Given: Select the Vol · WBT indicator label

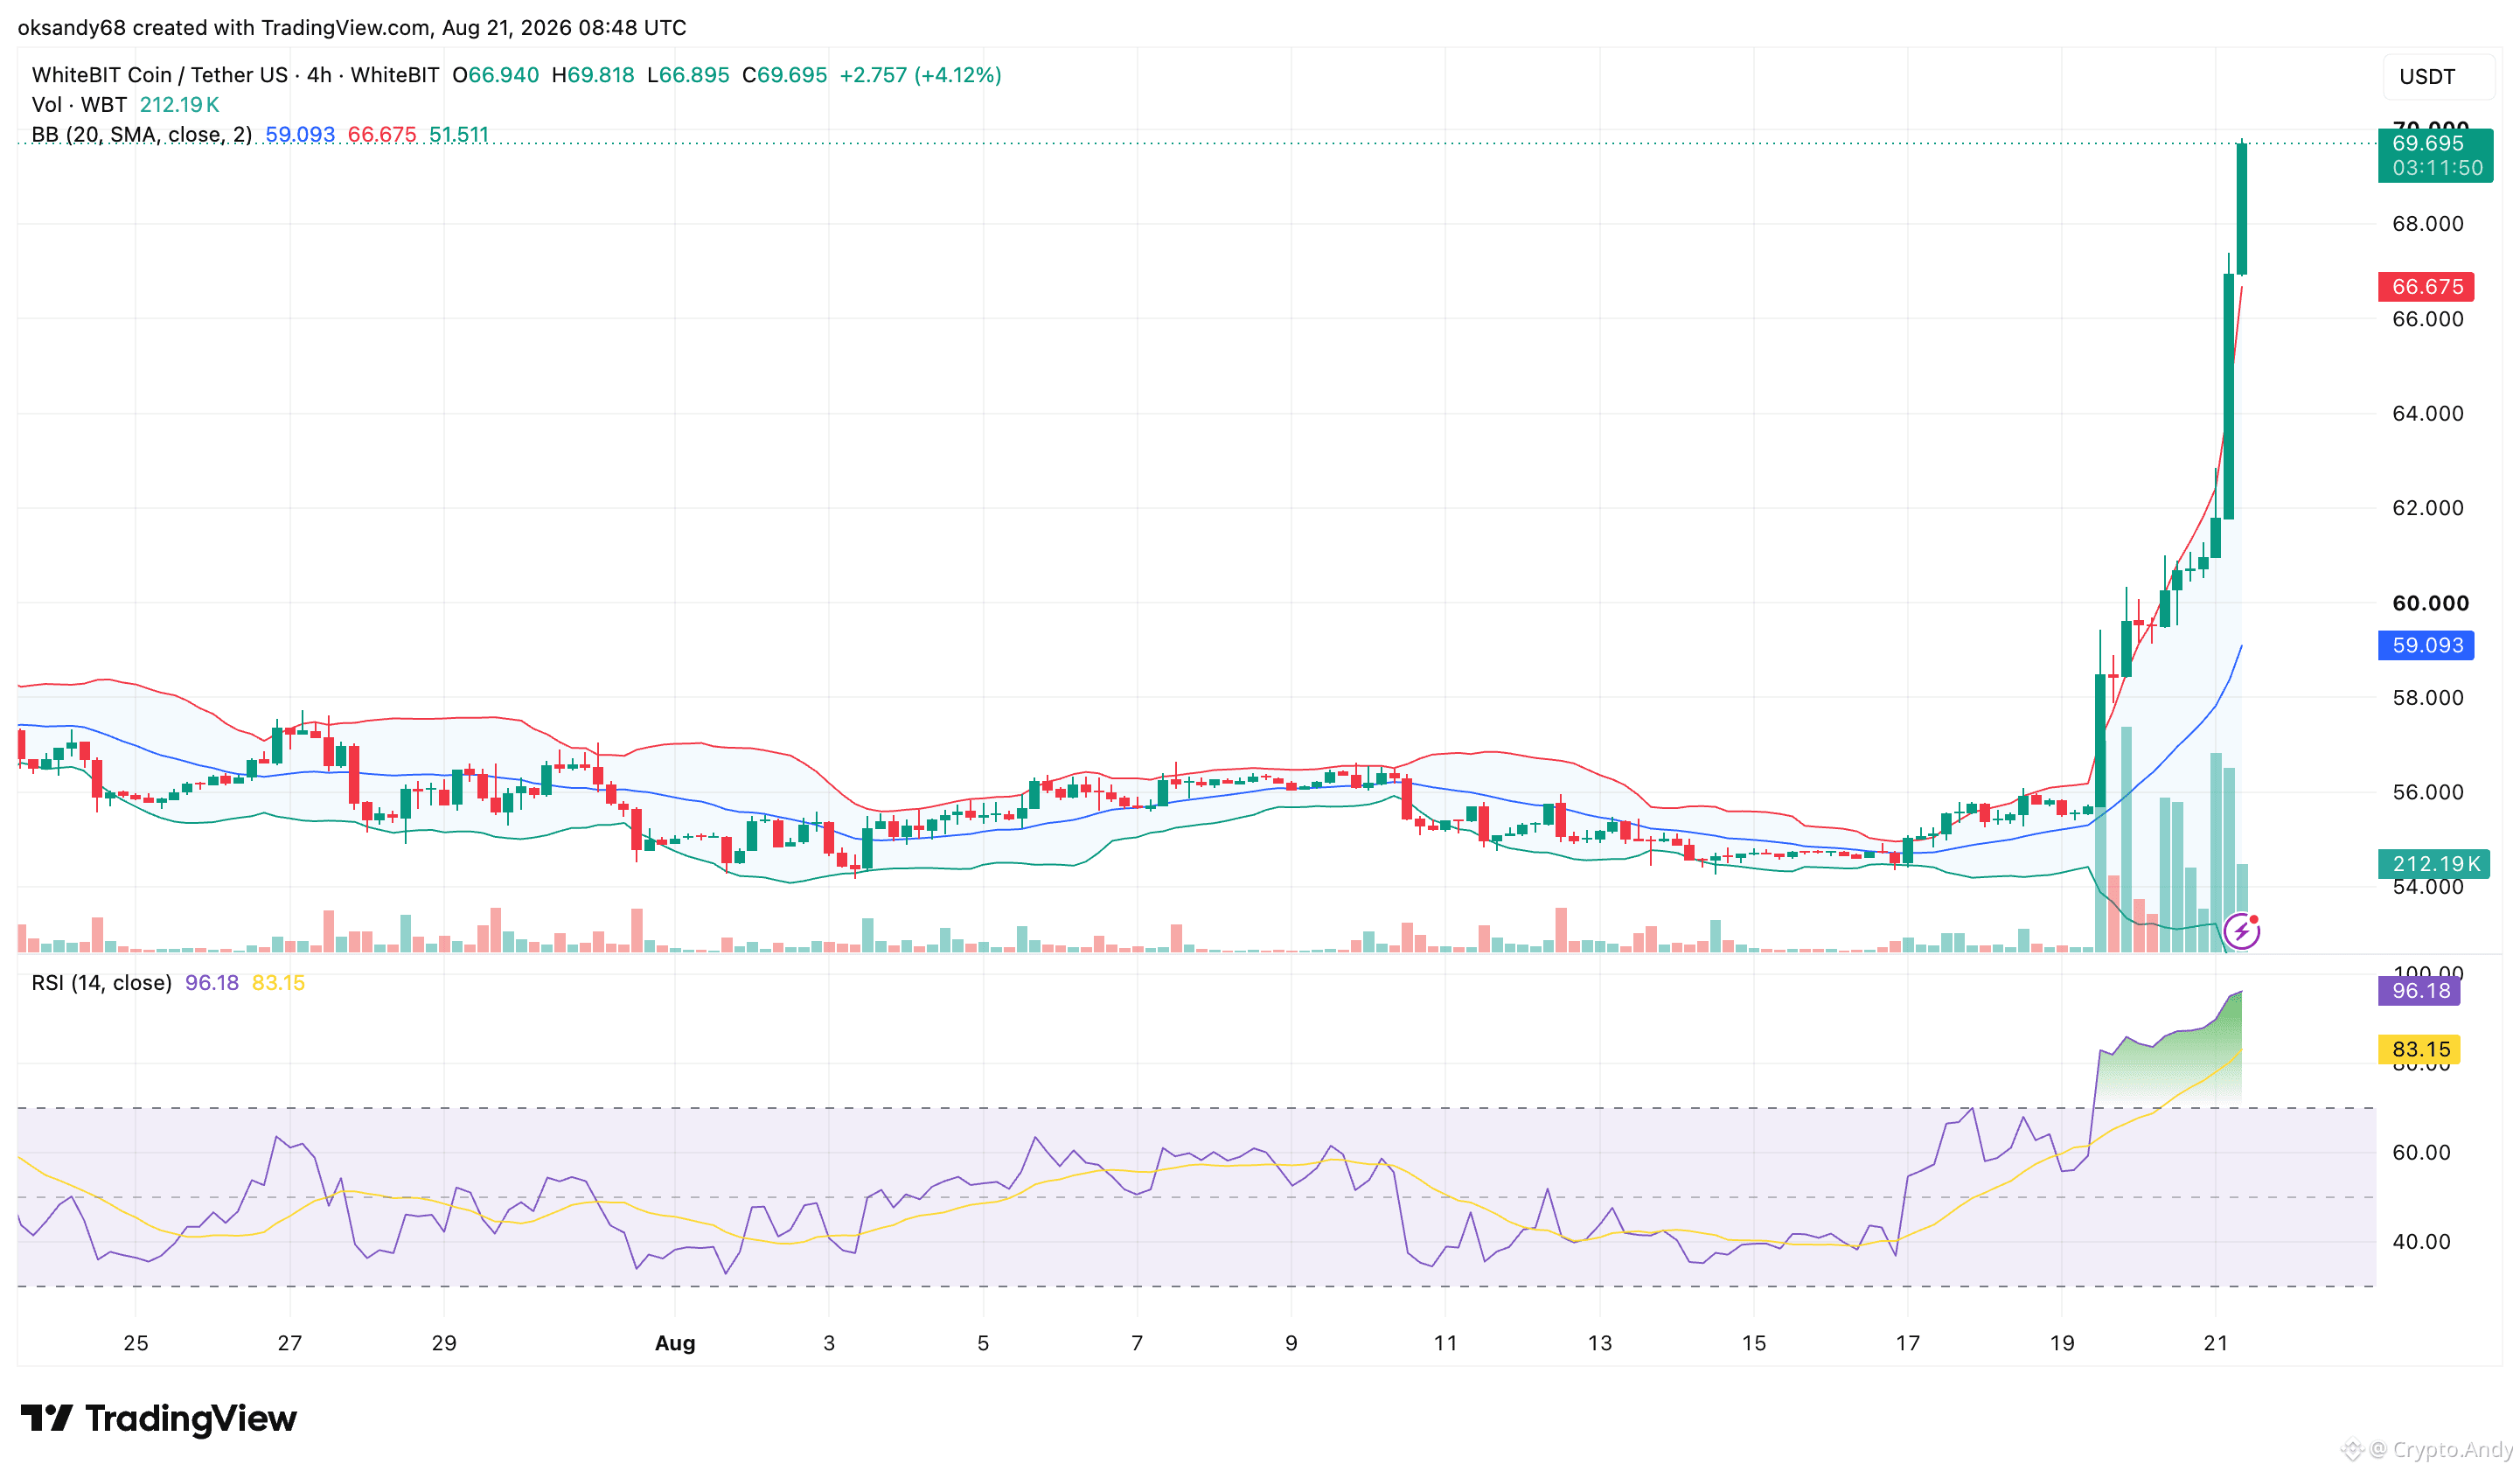Looking at the screenshot, I should click(x=79, y=105).
